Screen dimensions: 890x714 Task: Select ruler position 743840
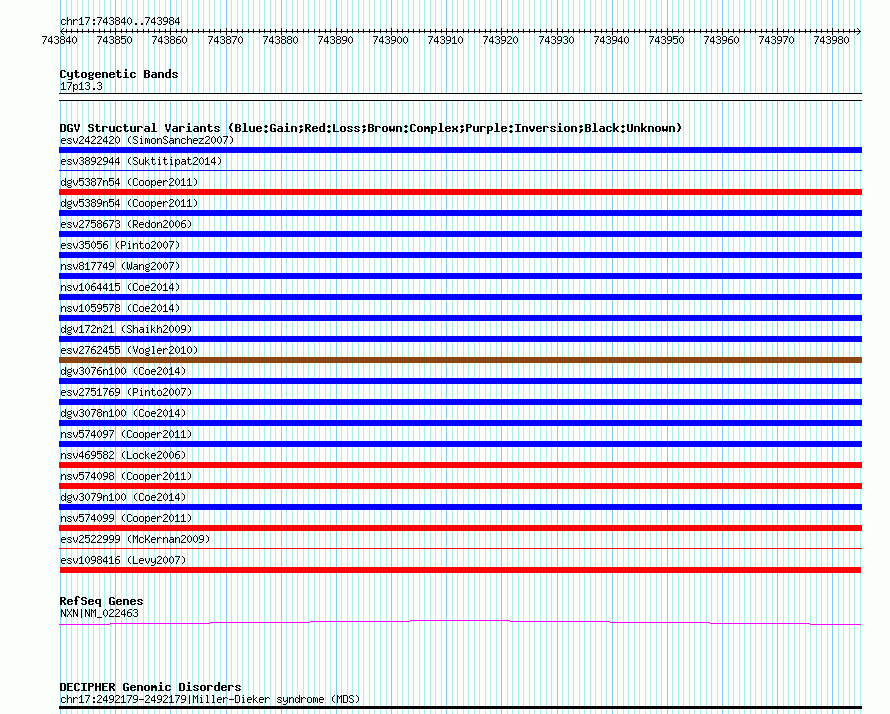click(60, 40)
